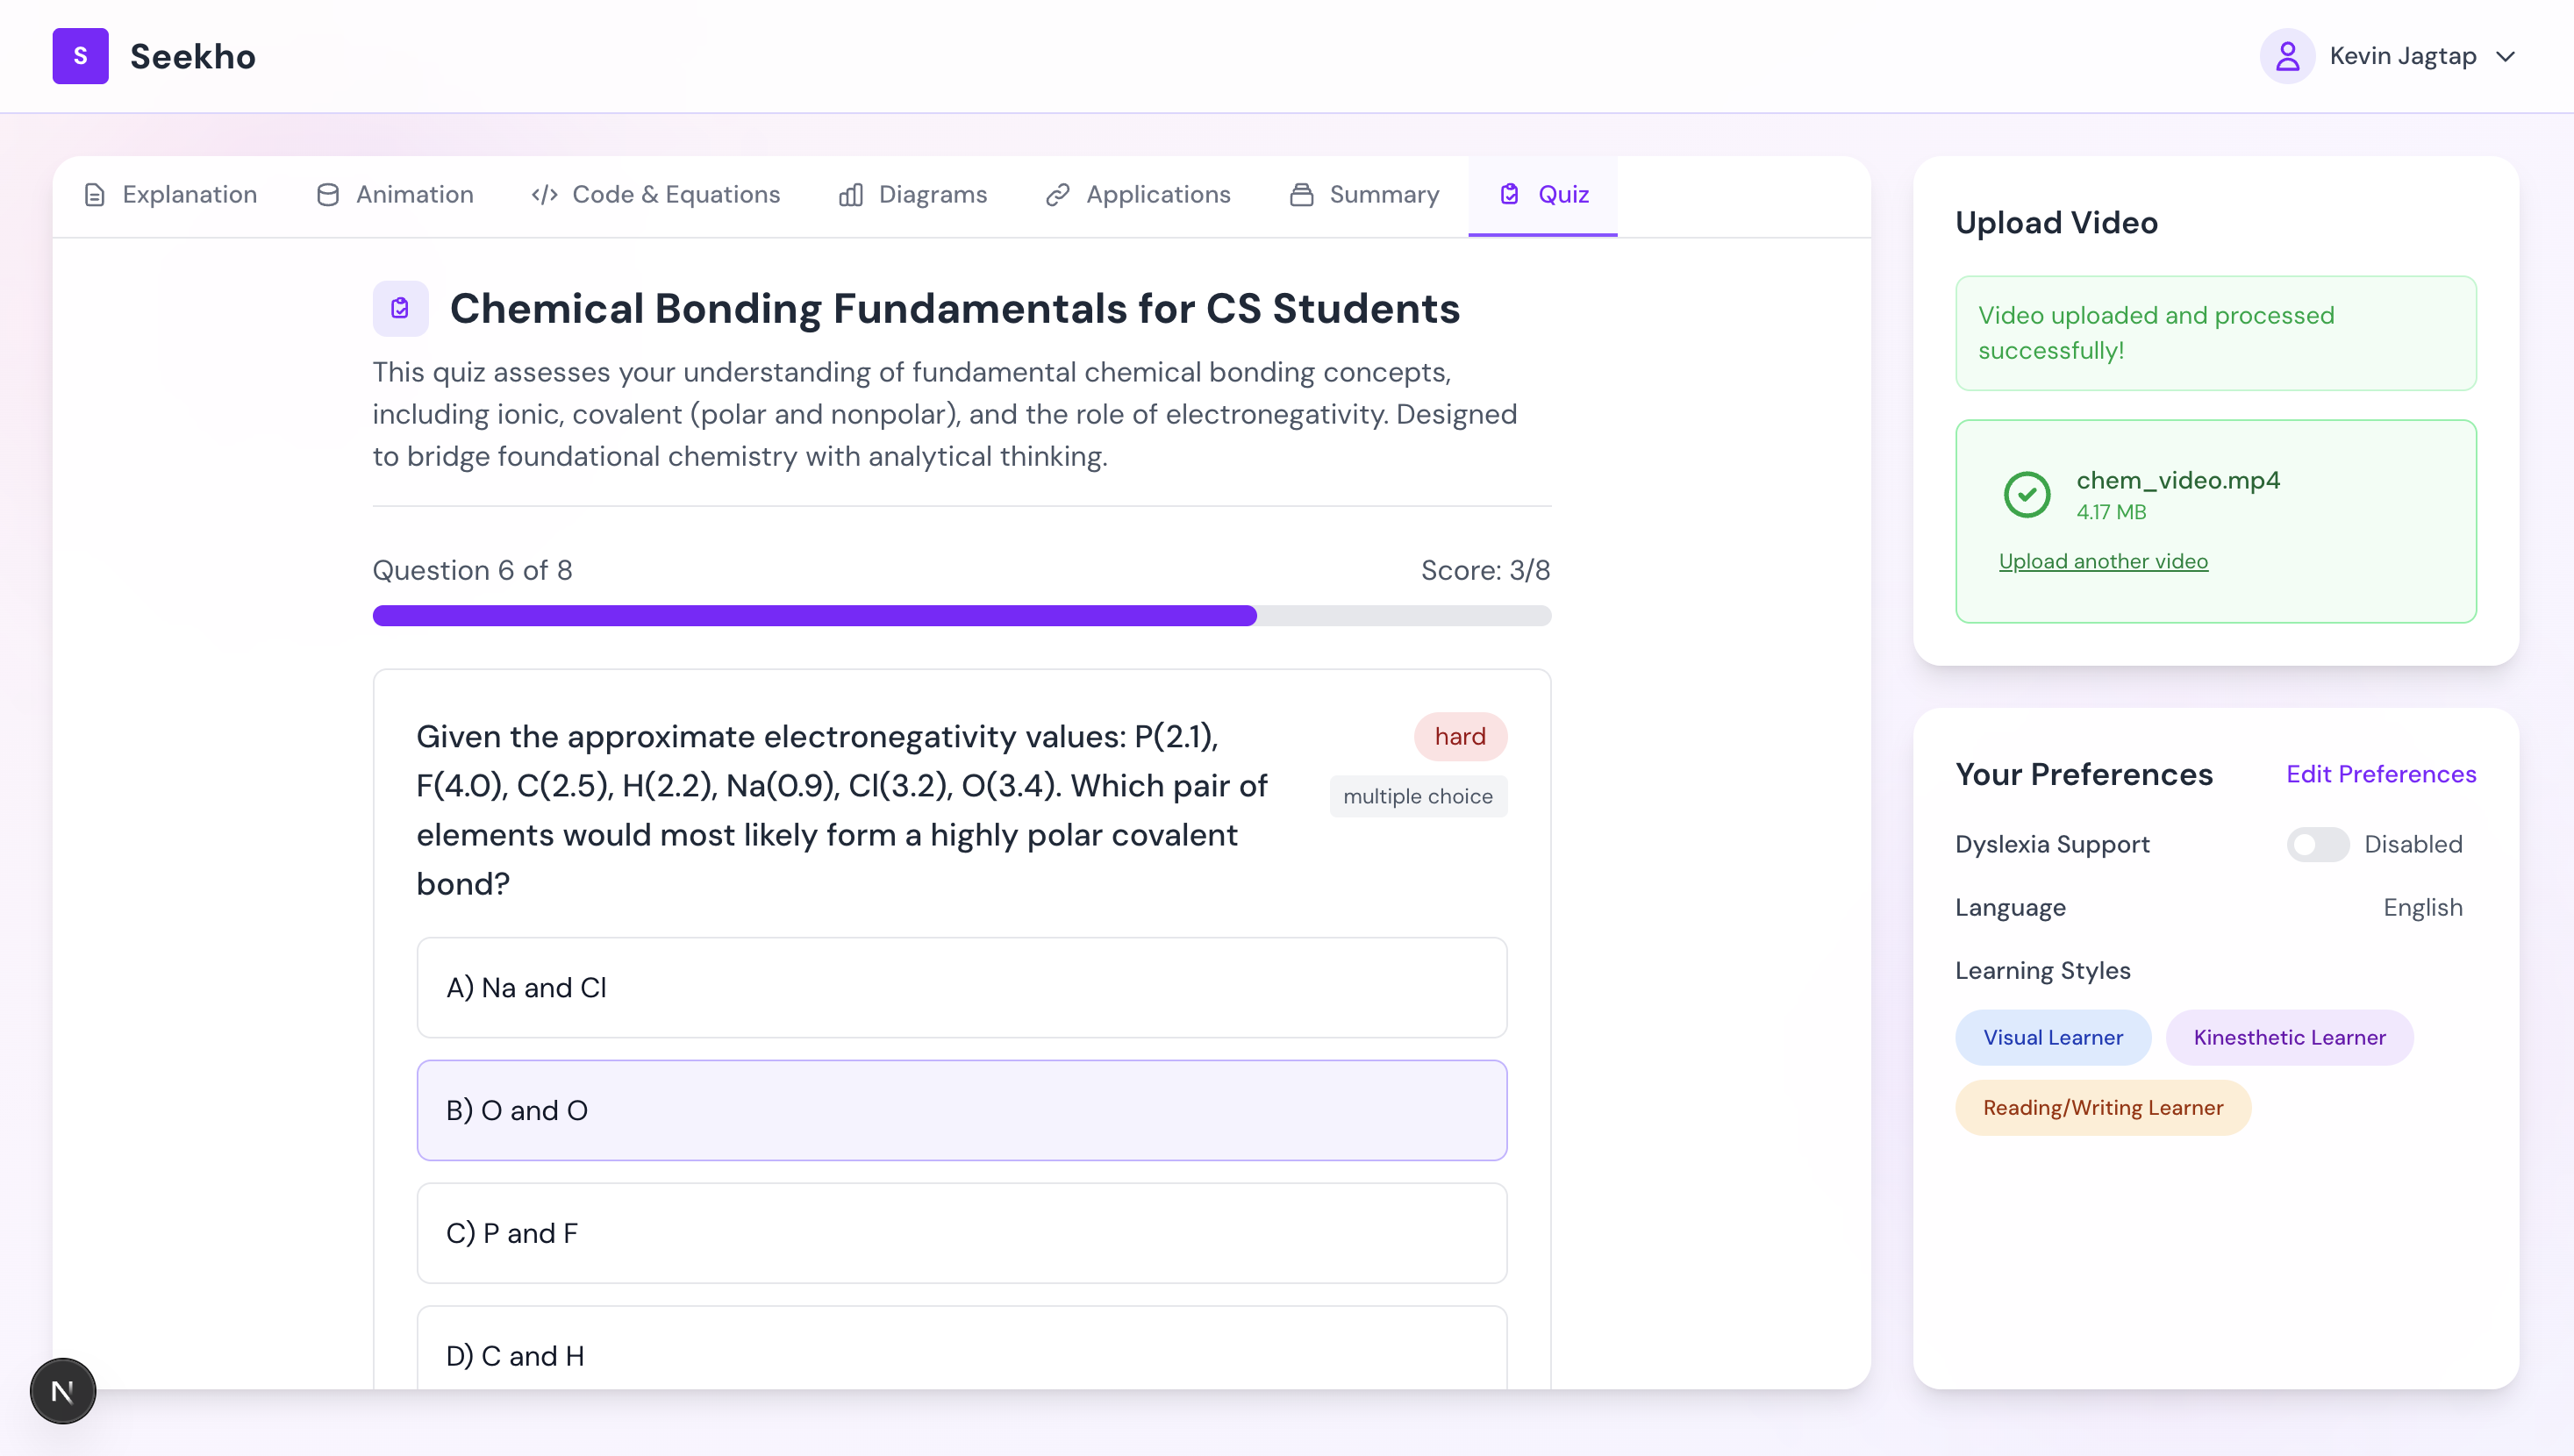Click the green checkmark next to chem_video.mp4

(2027, 494)
